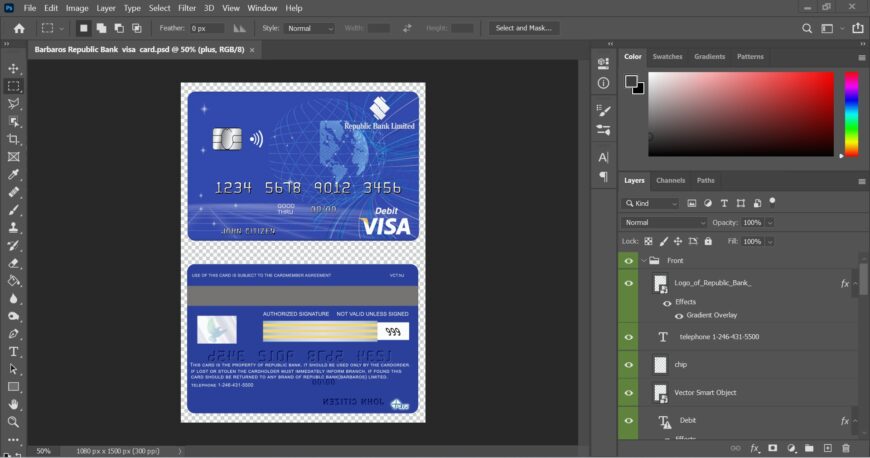The width and height of the screenshot is (870, 458).
Task: Click the hue spectrum slider in Color panel
Action: coord(851,114)
